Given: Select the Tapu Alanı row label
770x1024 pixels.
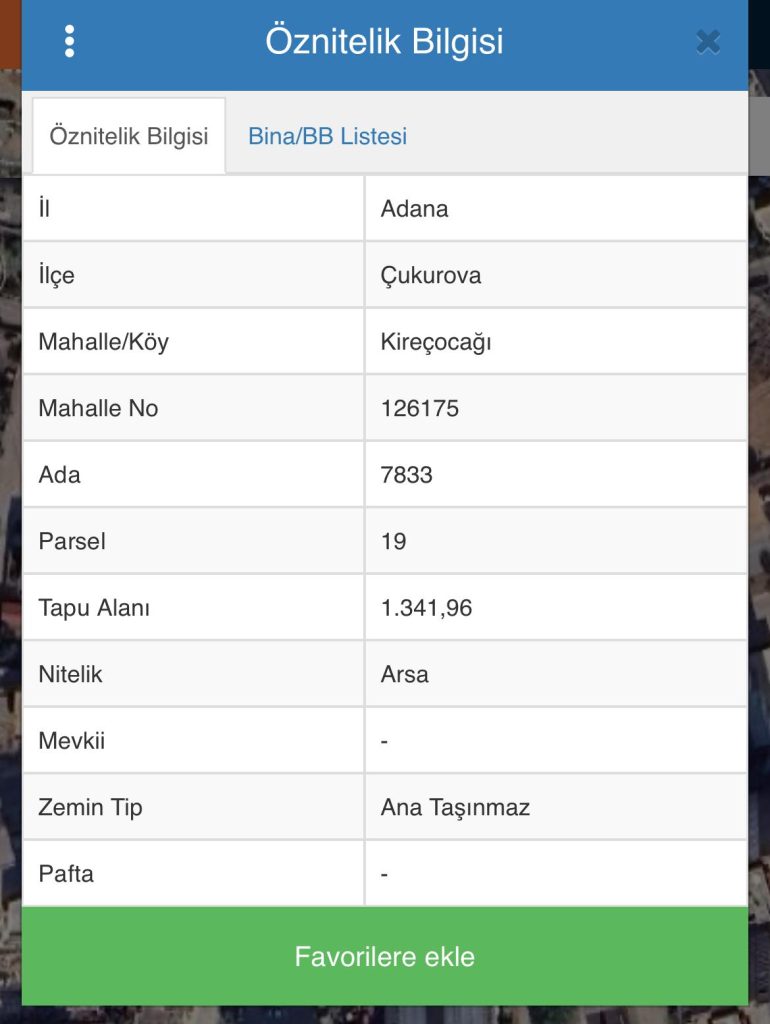Looking at the screenshot, I should [94, 607].
